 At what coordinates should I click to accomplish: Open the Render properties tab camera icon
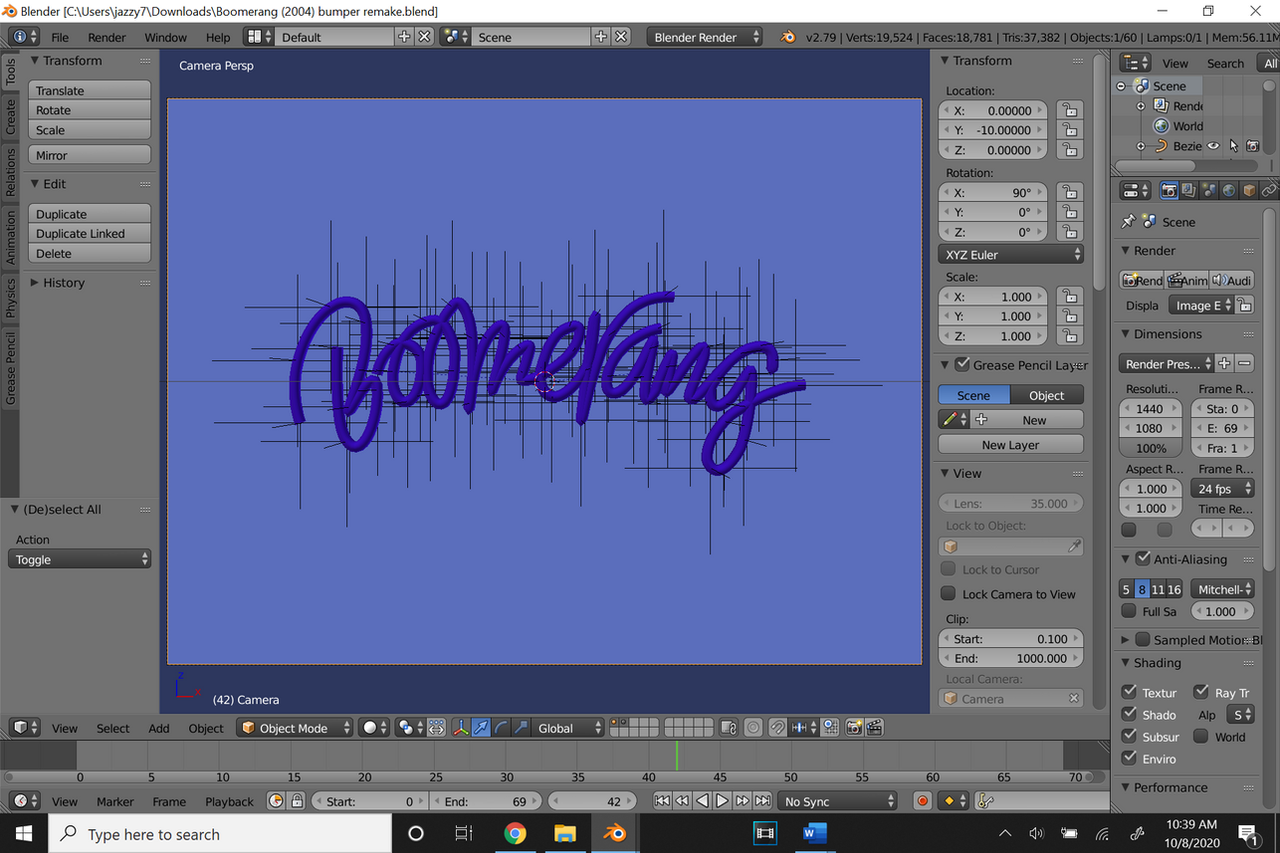pyautogui.click(x=1168, y=190)
